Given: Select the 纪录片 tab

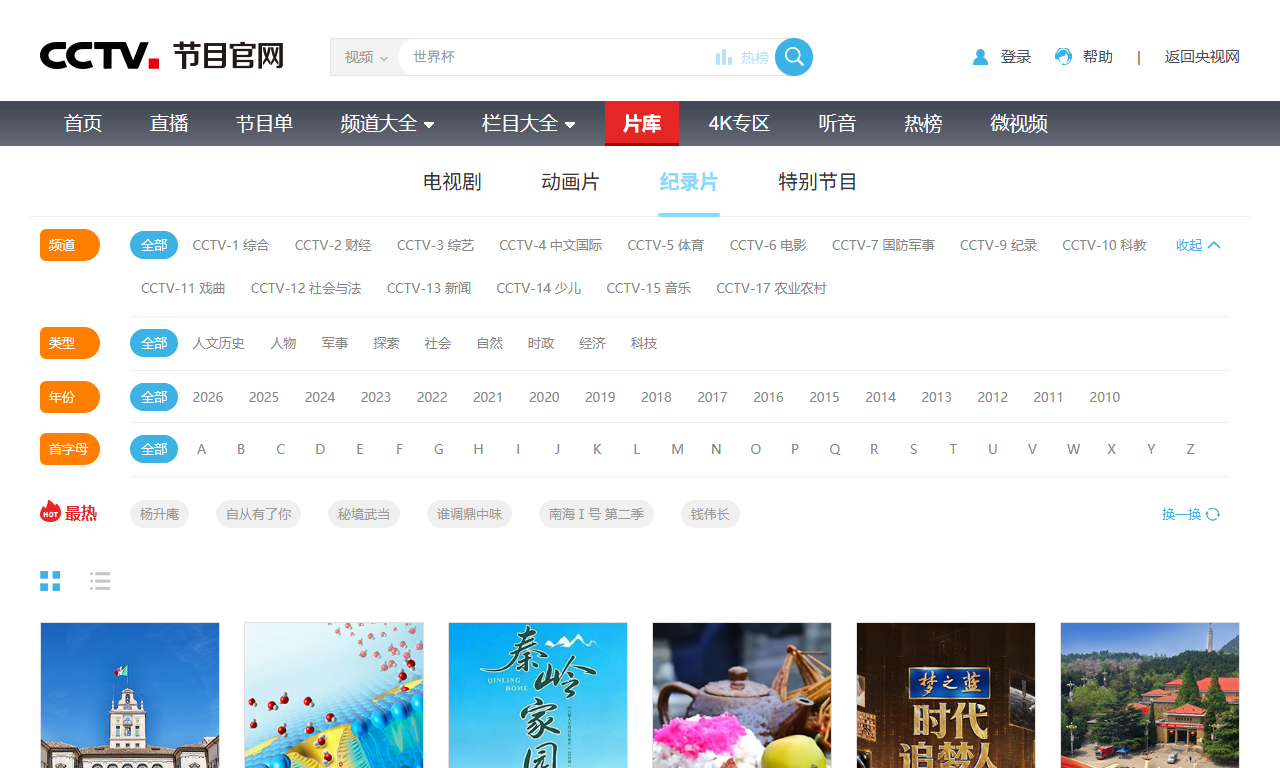Looking at the screenshot, I should [x=689, y=182].
